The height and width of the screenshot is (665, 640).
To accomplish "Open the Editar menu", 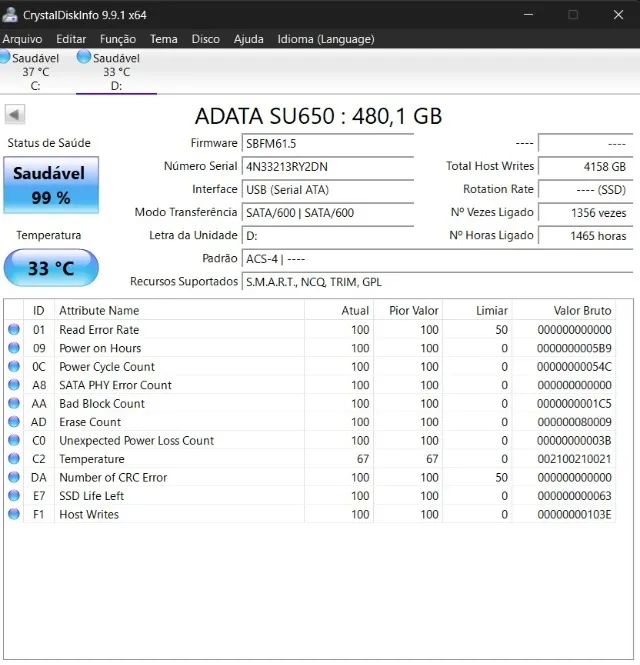I will click(x=71, y=39).
